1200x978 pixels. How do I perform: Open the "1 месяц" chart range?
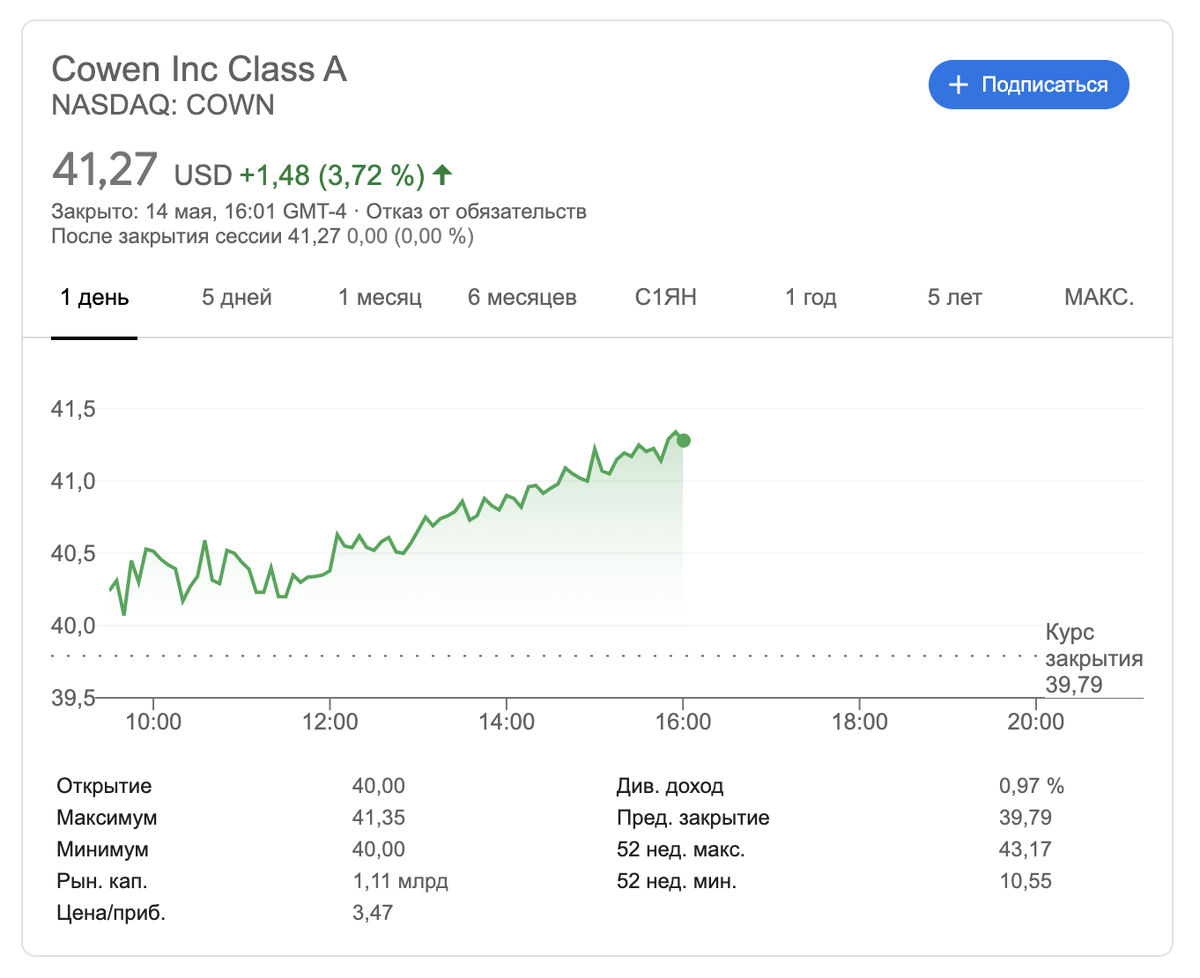(x=380, y=298)
